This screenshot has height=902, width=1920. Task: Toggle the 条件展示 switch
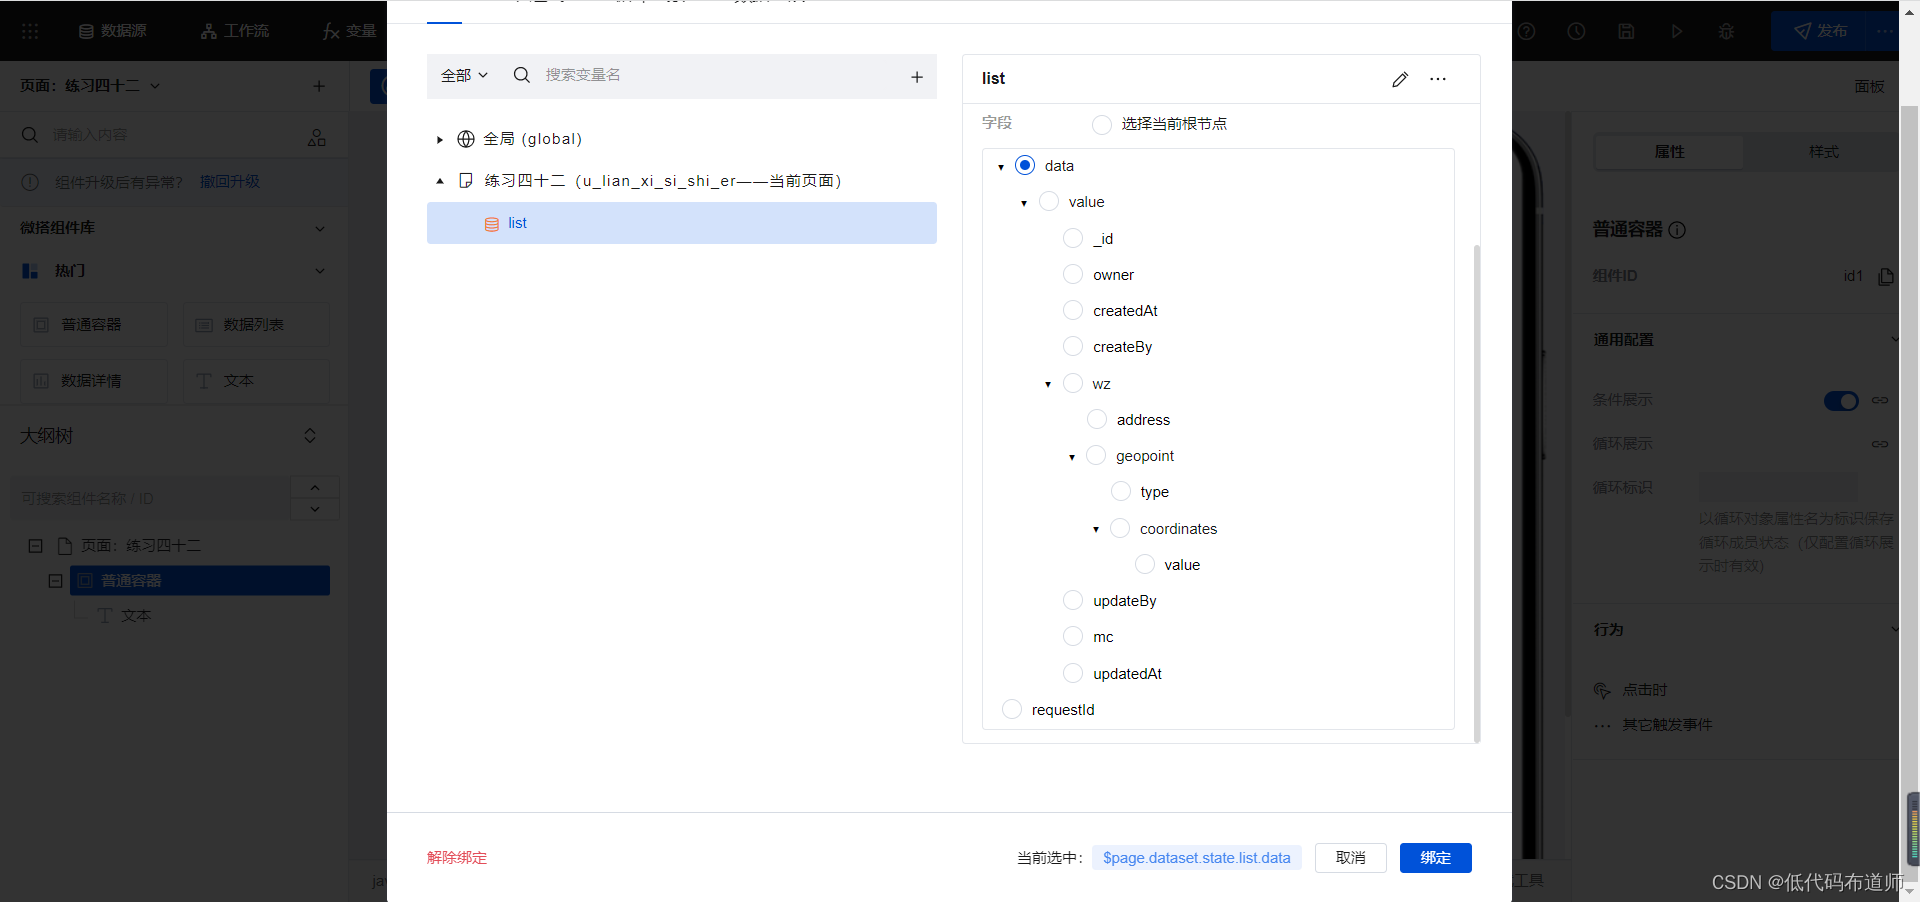click(1841, 400)
